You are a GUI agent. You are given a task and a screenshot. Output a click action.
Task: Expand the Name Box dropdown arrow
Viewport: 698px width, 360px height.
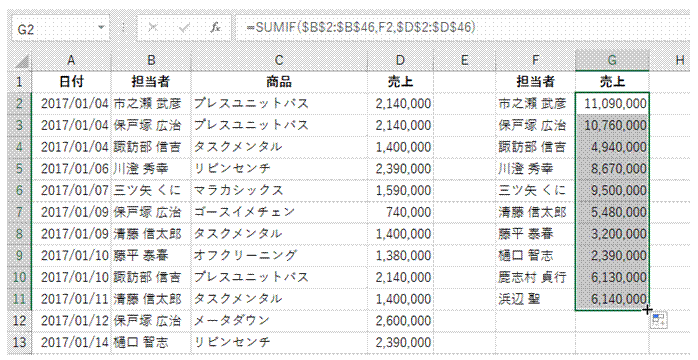(101, 28)
